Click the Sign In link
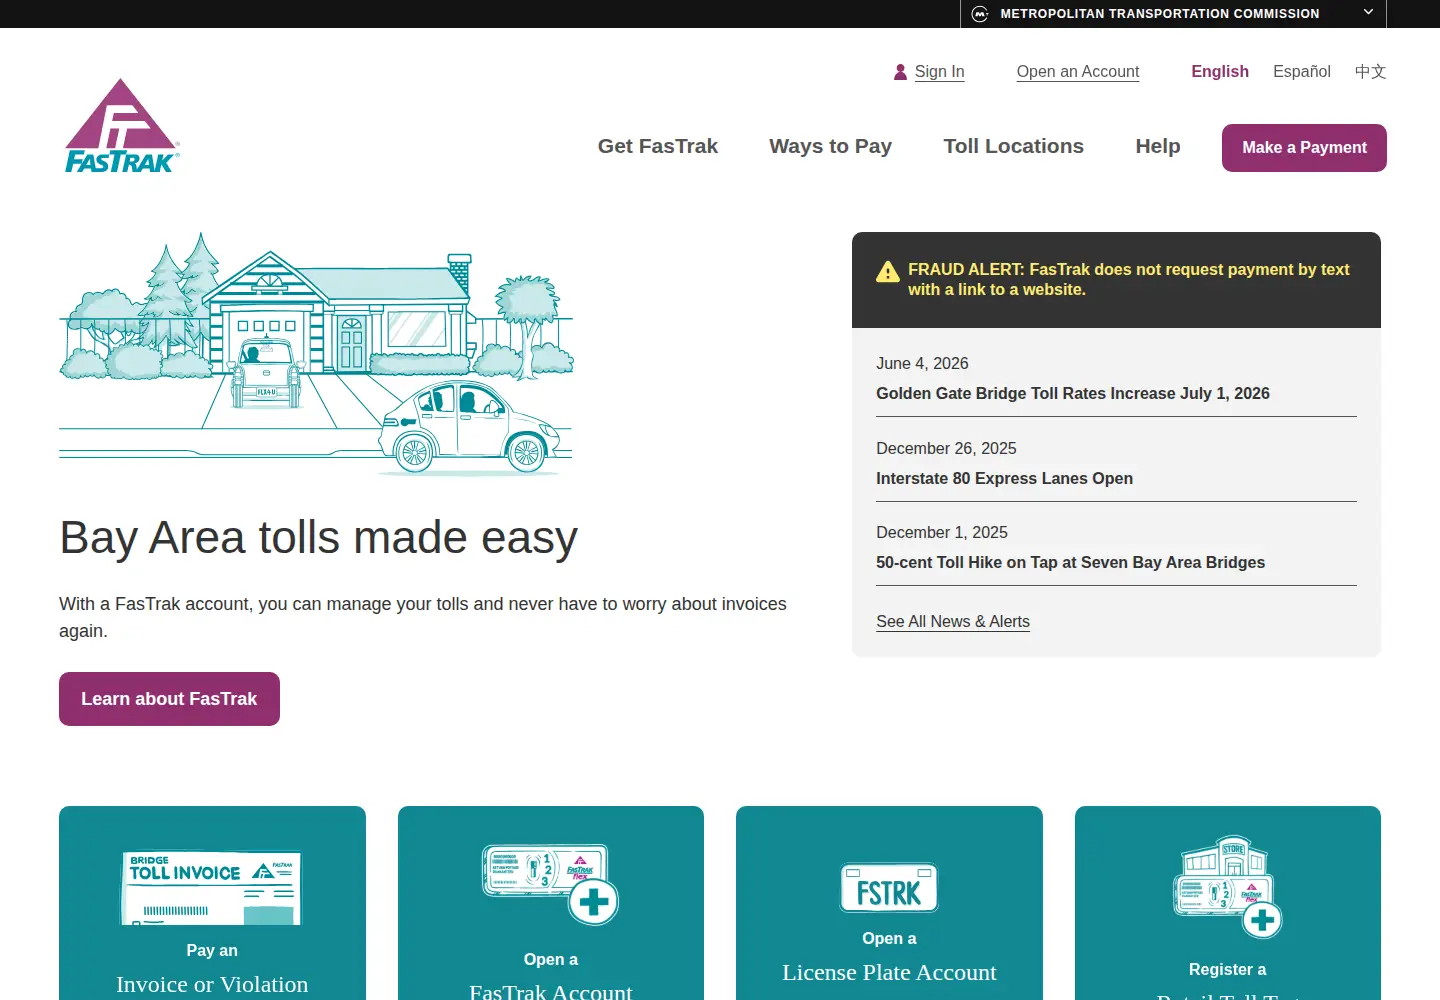The width and height of the screenshot is (1440, 1000). coord(939,72)
